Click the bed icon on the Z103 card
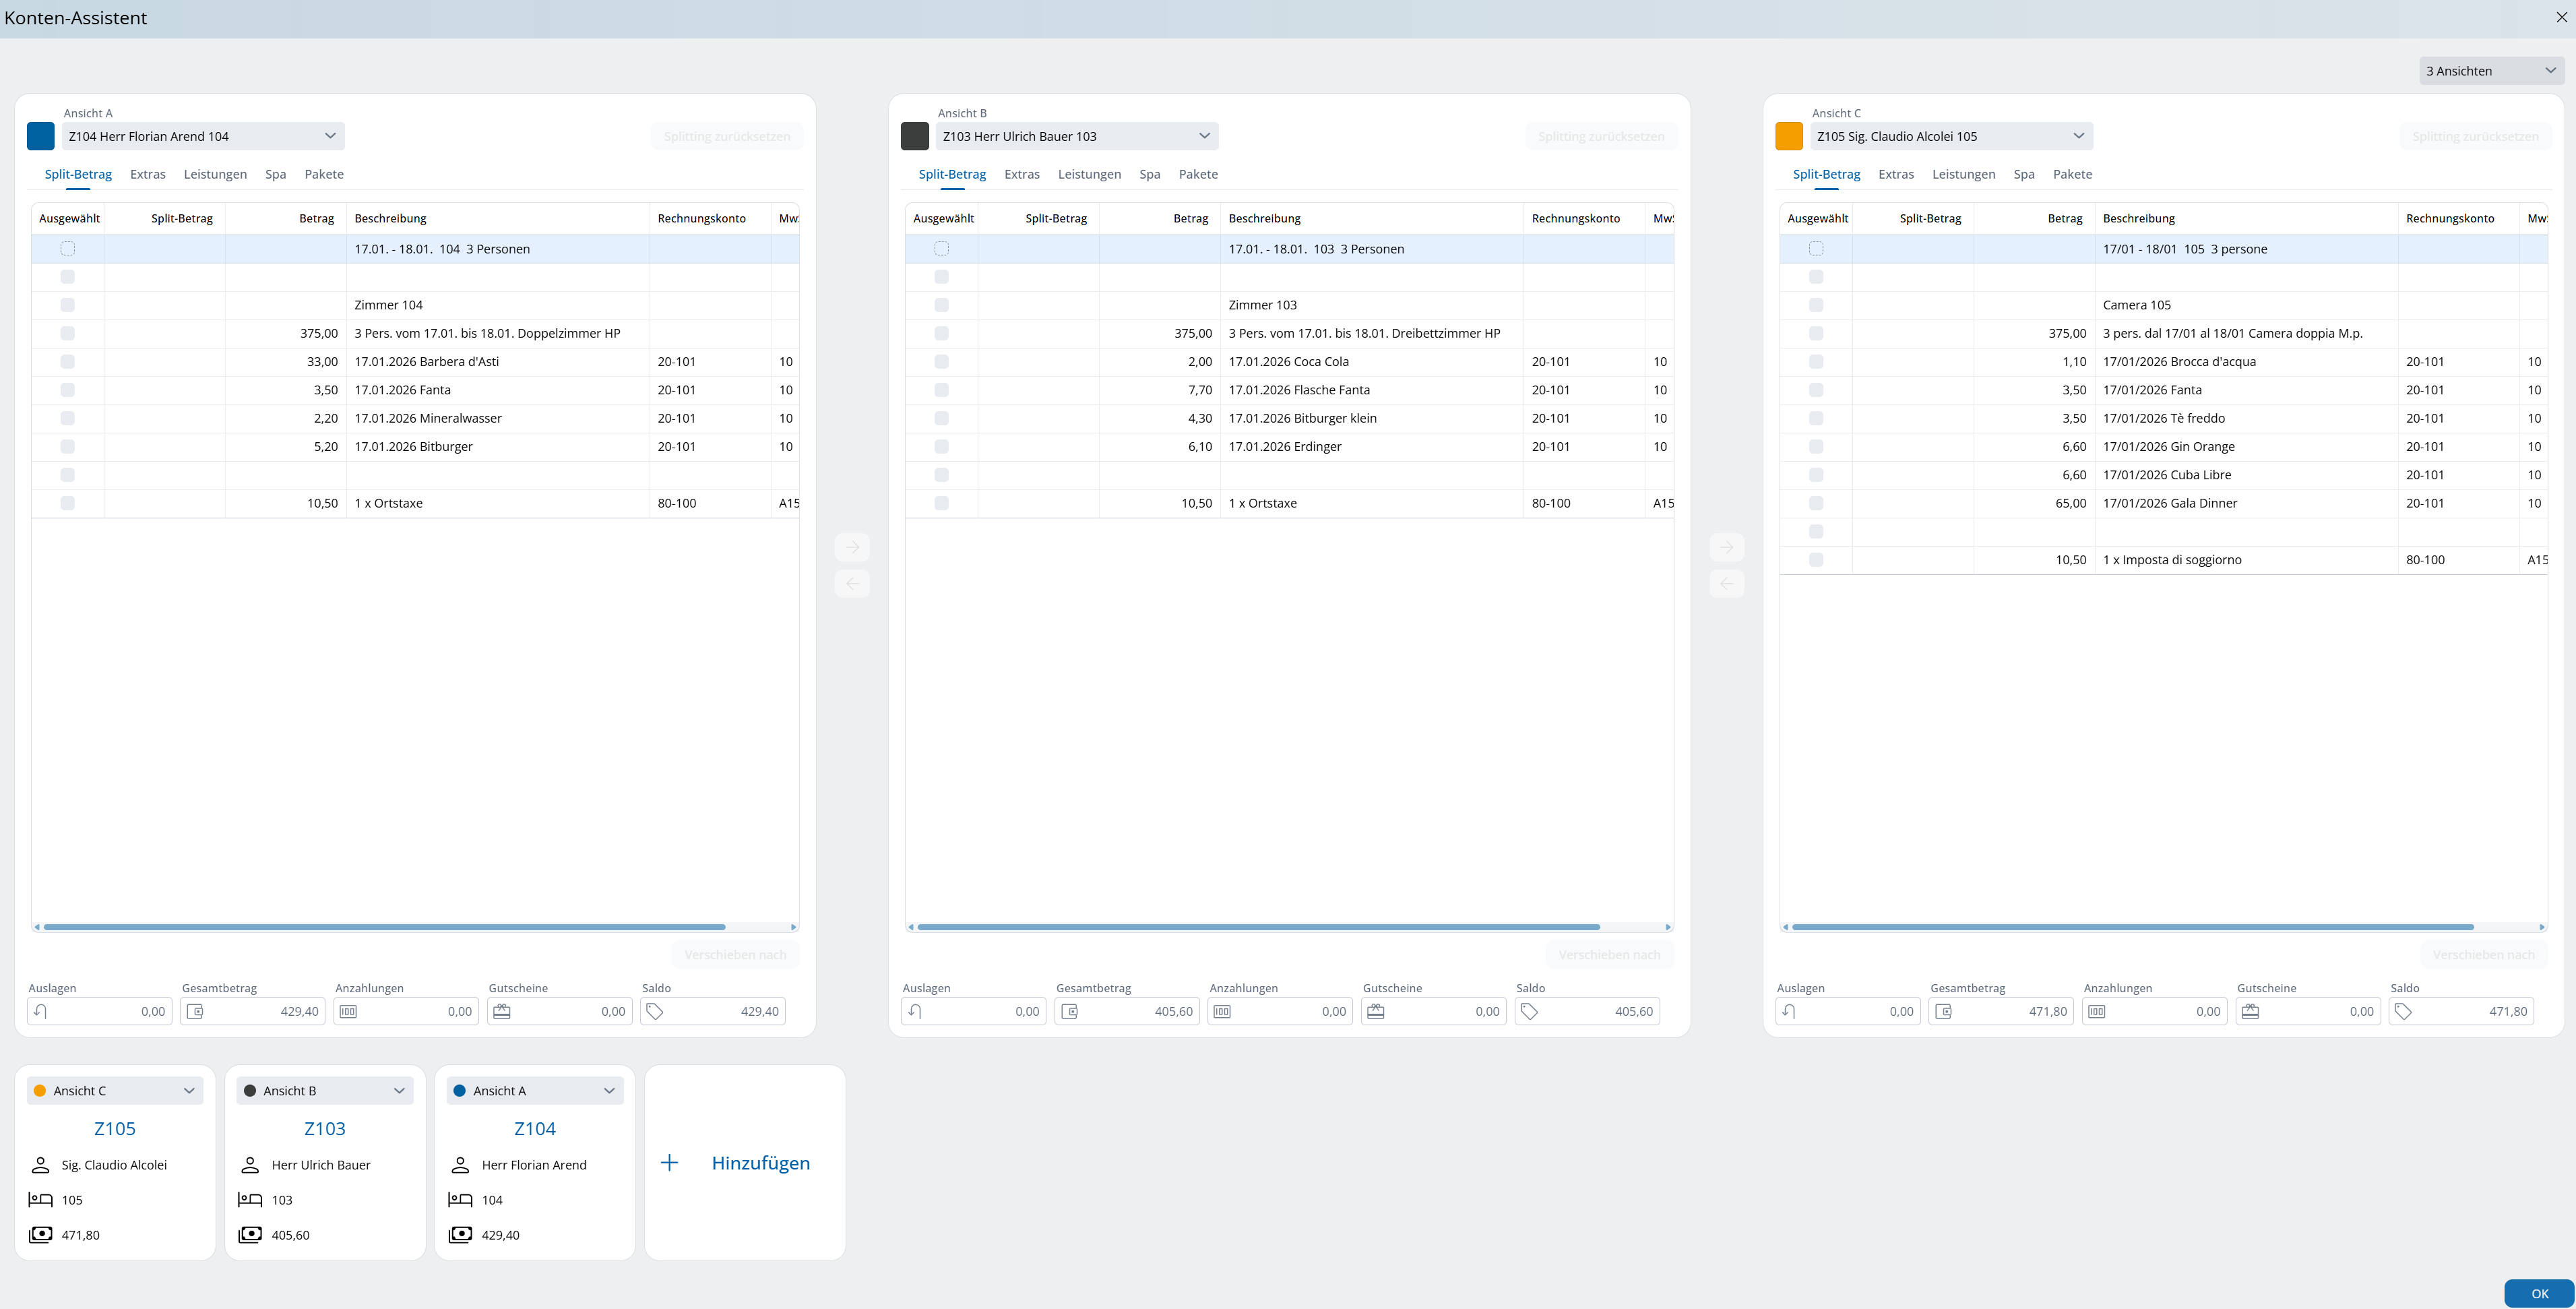 pos(250,1199)
